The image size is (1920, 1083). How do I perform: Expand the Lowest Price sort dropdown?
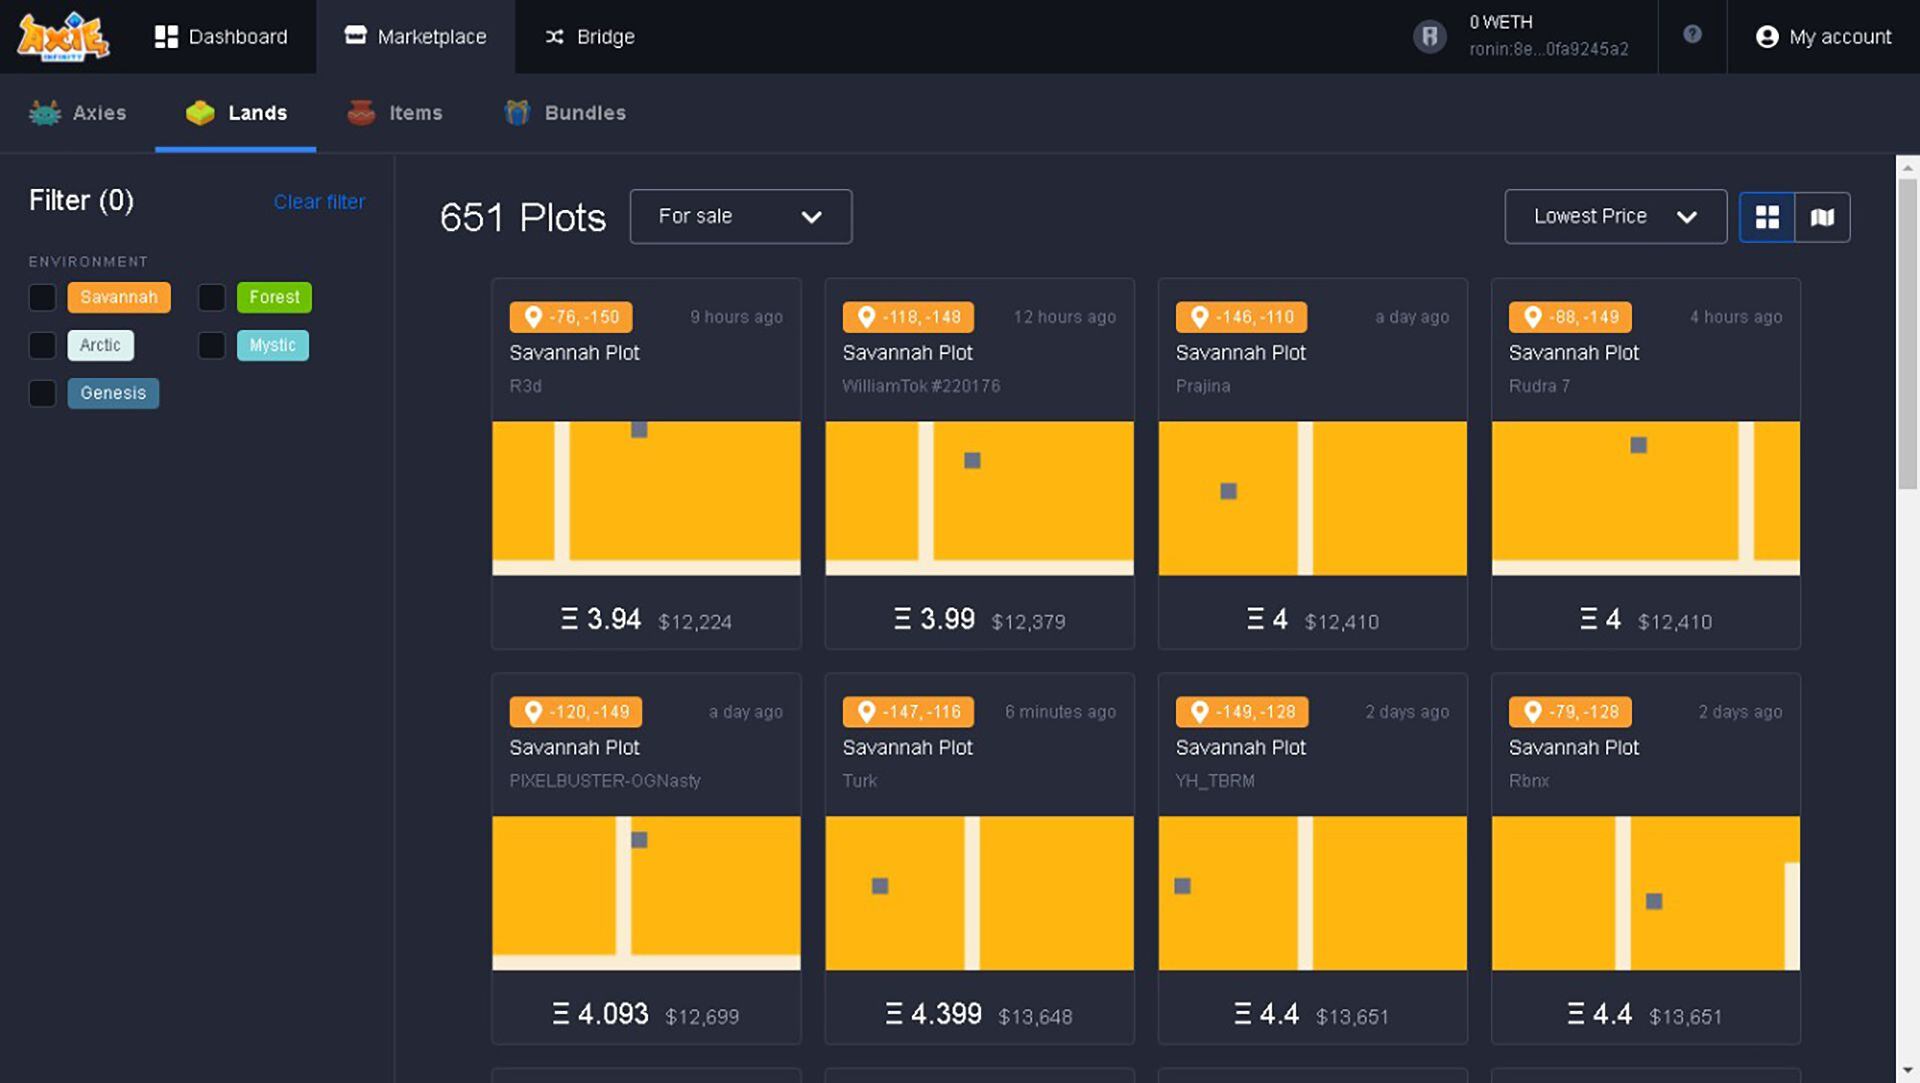point(1614,217)
